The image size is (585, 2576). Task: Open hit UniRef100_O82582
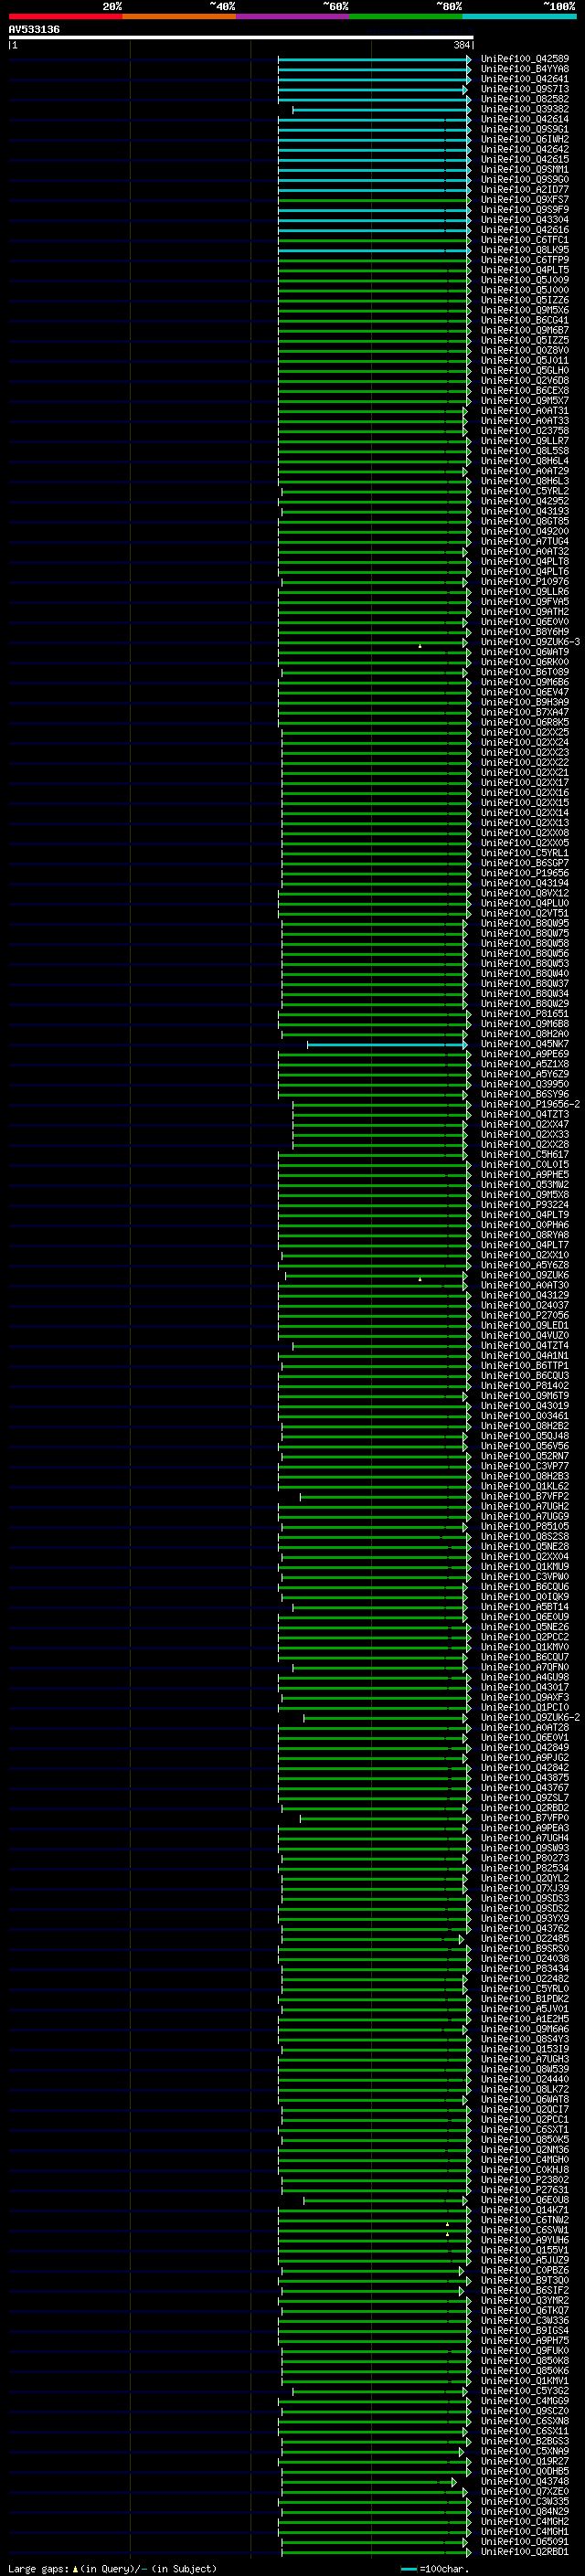pyautogui.click(x=525, y=99)
